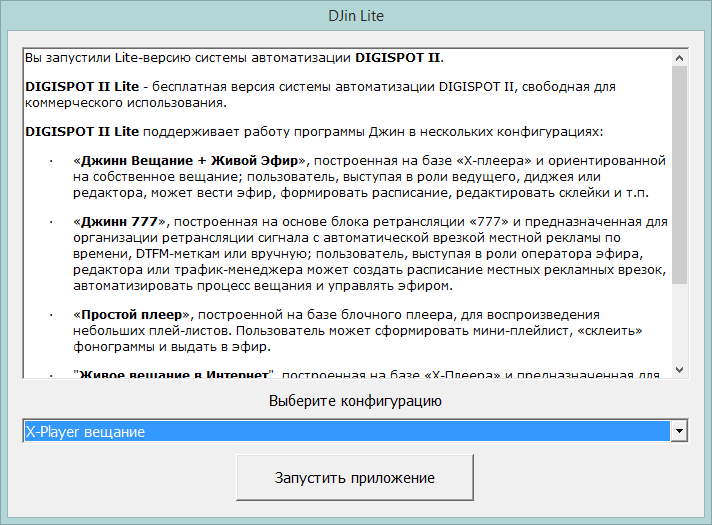This screenshot has width=712, height=525.
Task: Click the text автоматизировать процесс вещания и управлять эфиром
Action: point(263,286)
